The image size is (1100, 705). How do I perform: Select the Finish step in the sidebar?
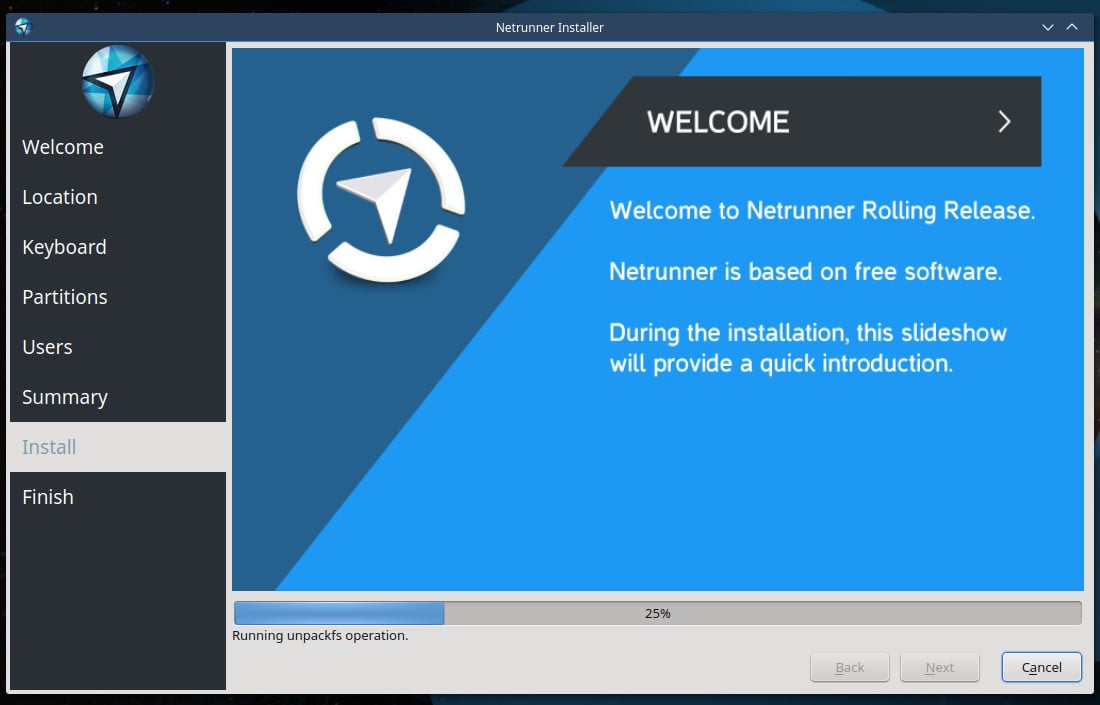pos(47,497)
